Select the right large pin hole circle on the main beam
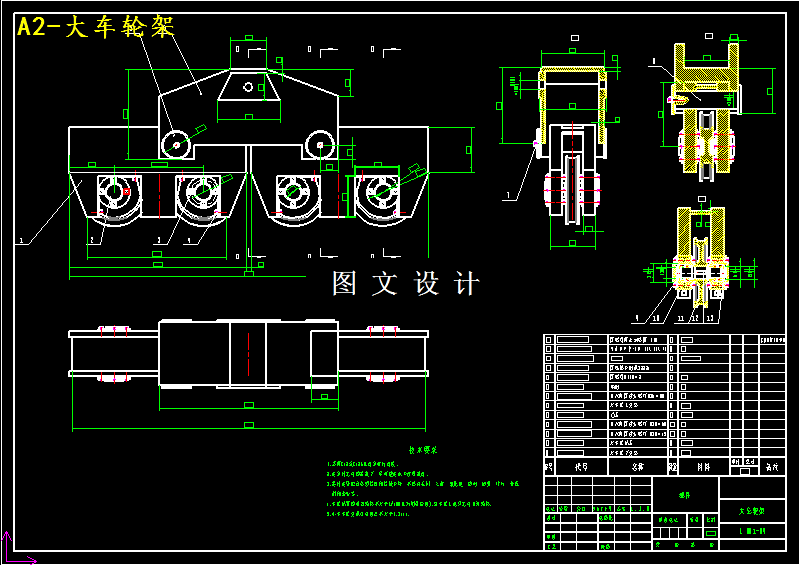 (x=319, y=145)
